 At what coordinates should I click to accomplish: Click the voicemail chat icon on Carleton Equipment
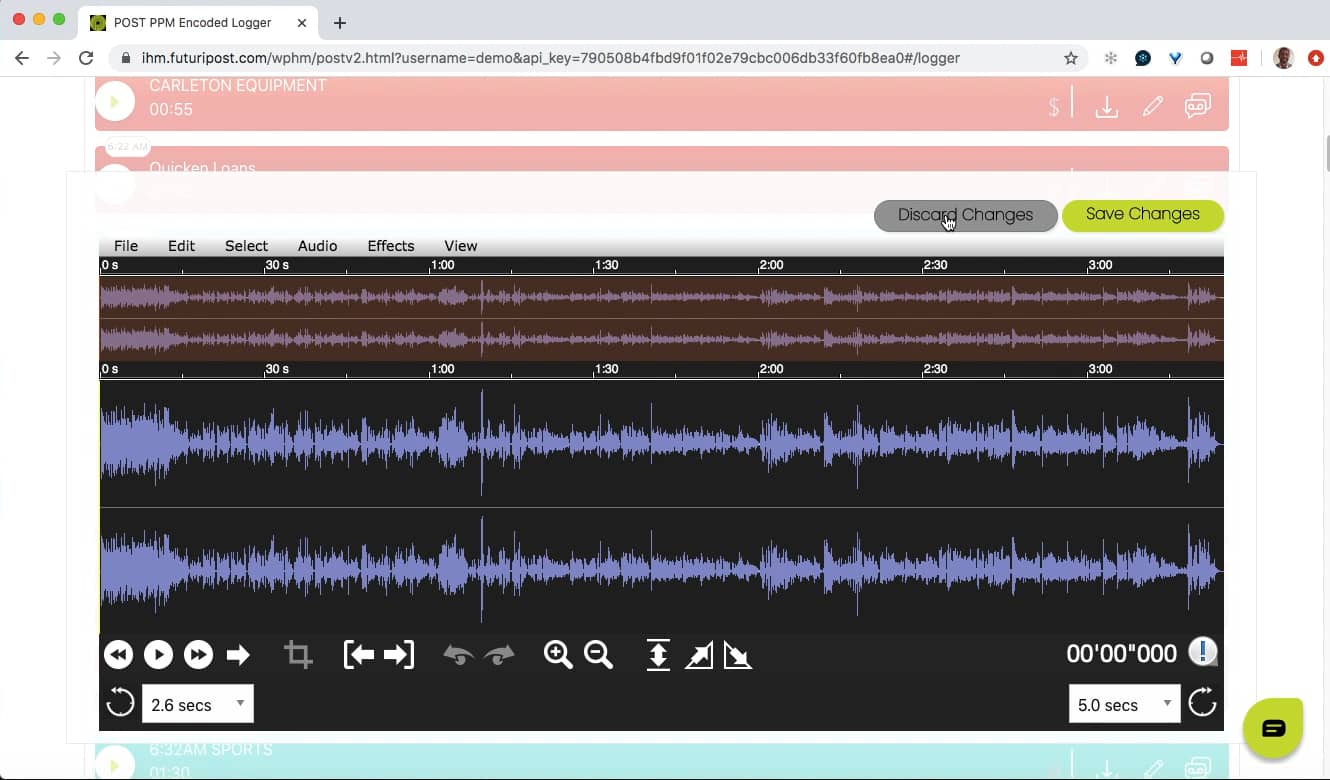point(1198,106)
